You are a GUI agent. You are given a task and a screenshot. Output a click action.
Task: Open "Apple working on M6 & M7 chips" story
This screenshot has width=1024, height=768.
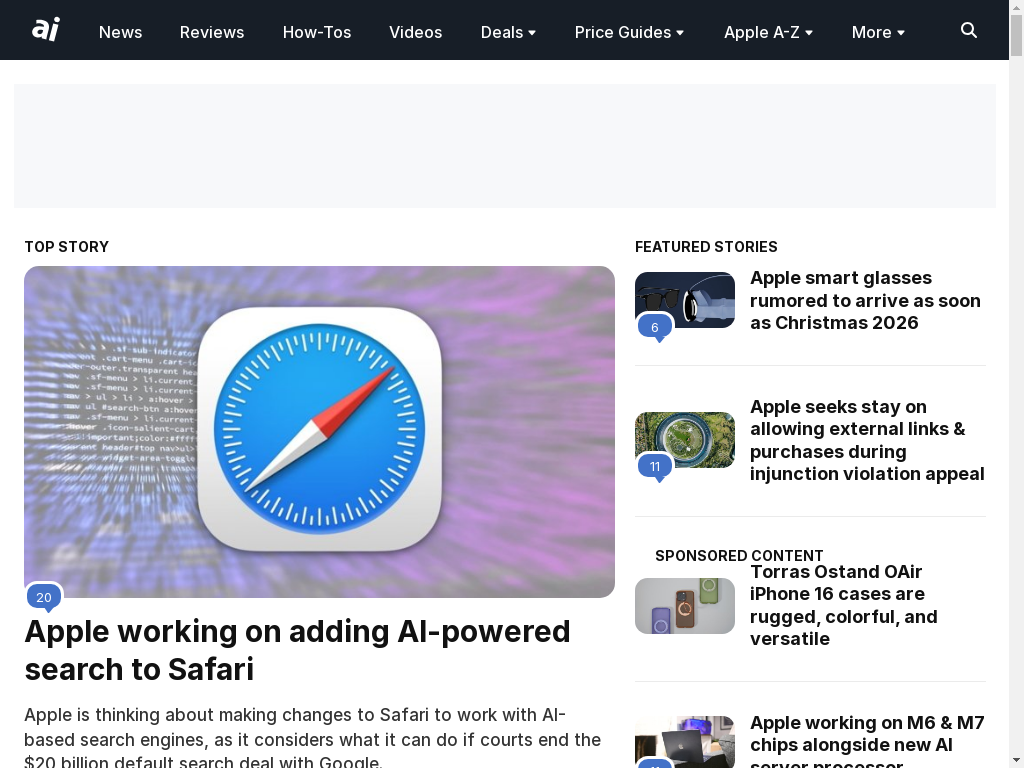coord(867,743)
